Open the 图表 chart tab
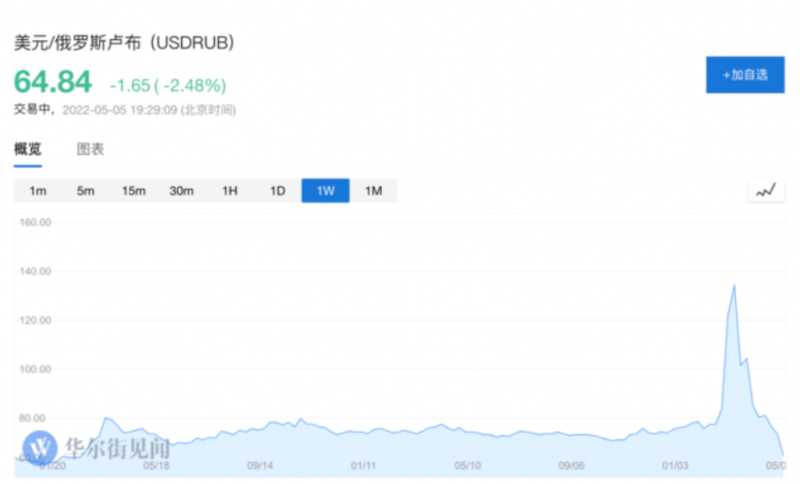The width and height of the screenshot is (800, 484). [x=90, y=149]
